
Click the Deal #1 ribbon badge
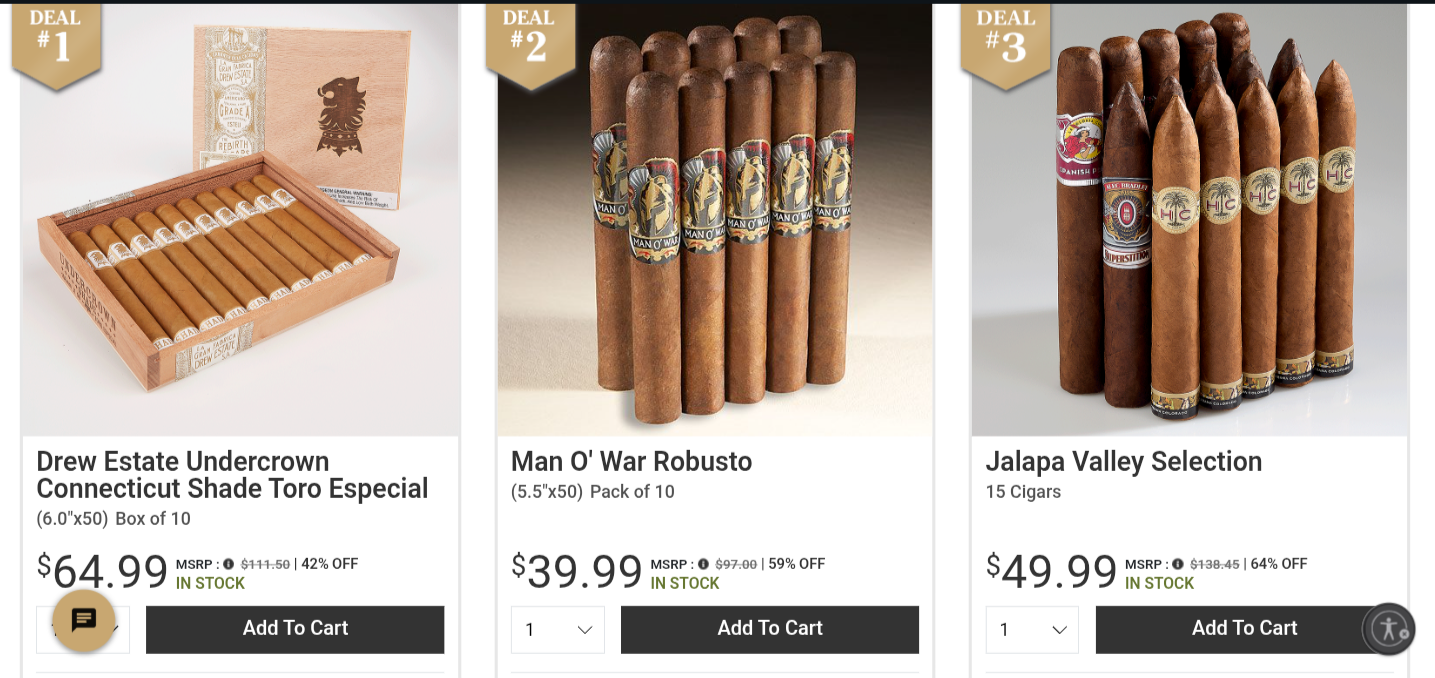tap(56, 44)
